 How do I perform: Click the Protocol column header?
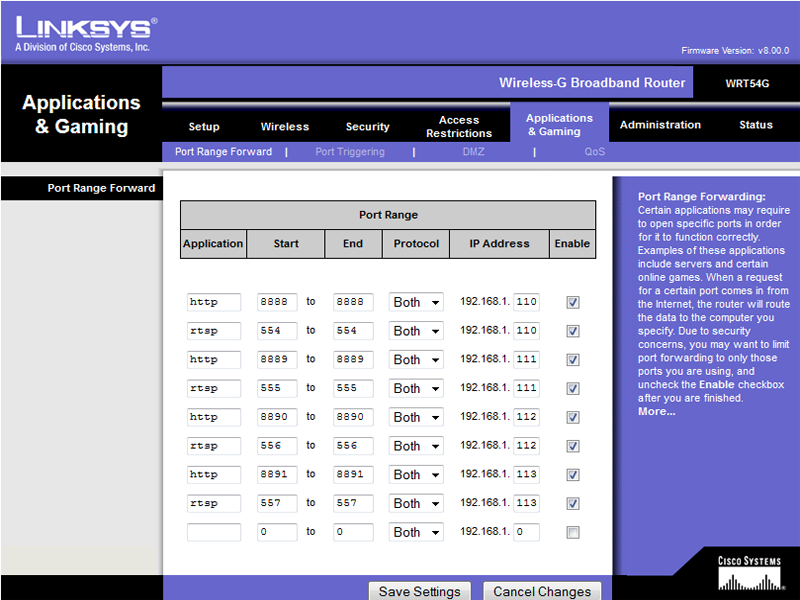(416, 244)
